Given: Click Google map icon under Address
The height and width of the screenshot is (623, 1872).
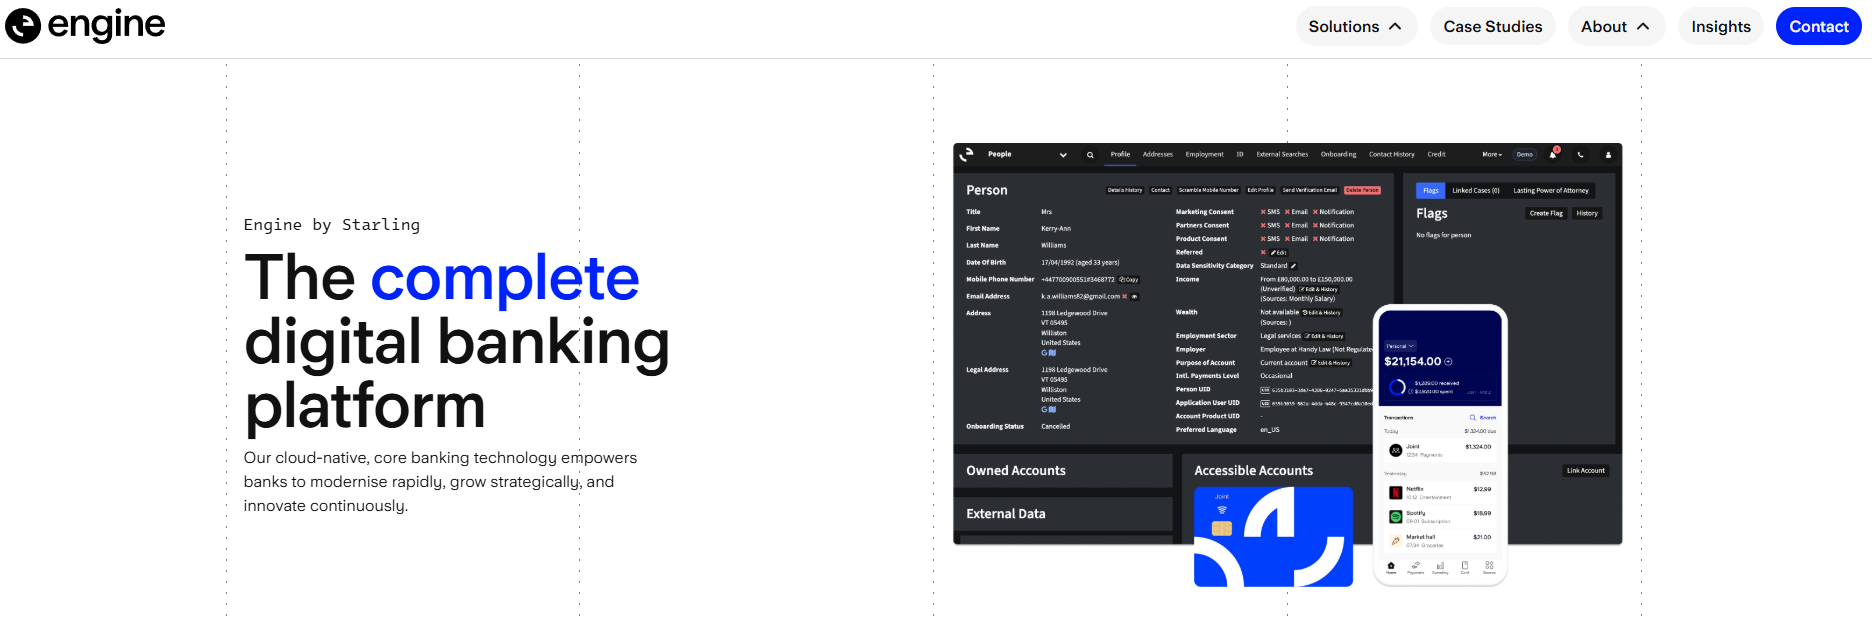Looking at the screenshot, I should (x=1048, y=353).
